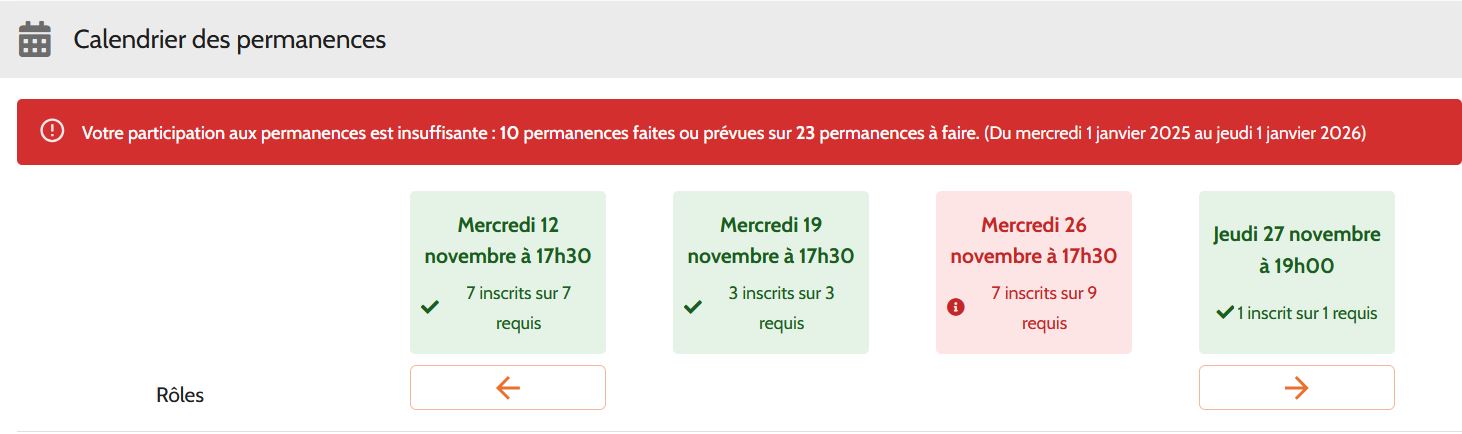Image resolution: width=1462 pixels, height=434 pixels.
Task: Click the red info icon for Mercredi 26
Action: [x=955, y=308]
